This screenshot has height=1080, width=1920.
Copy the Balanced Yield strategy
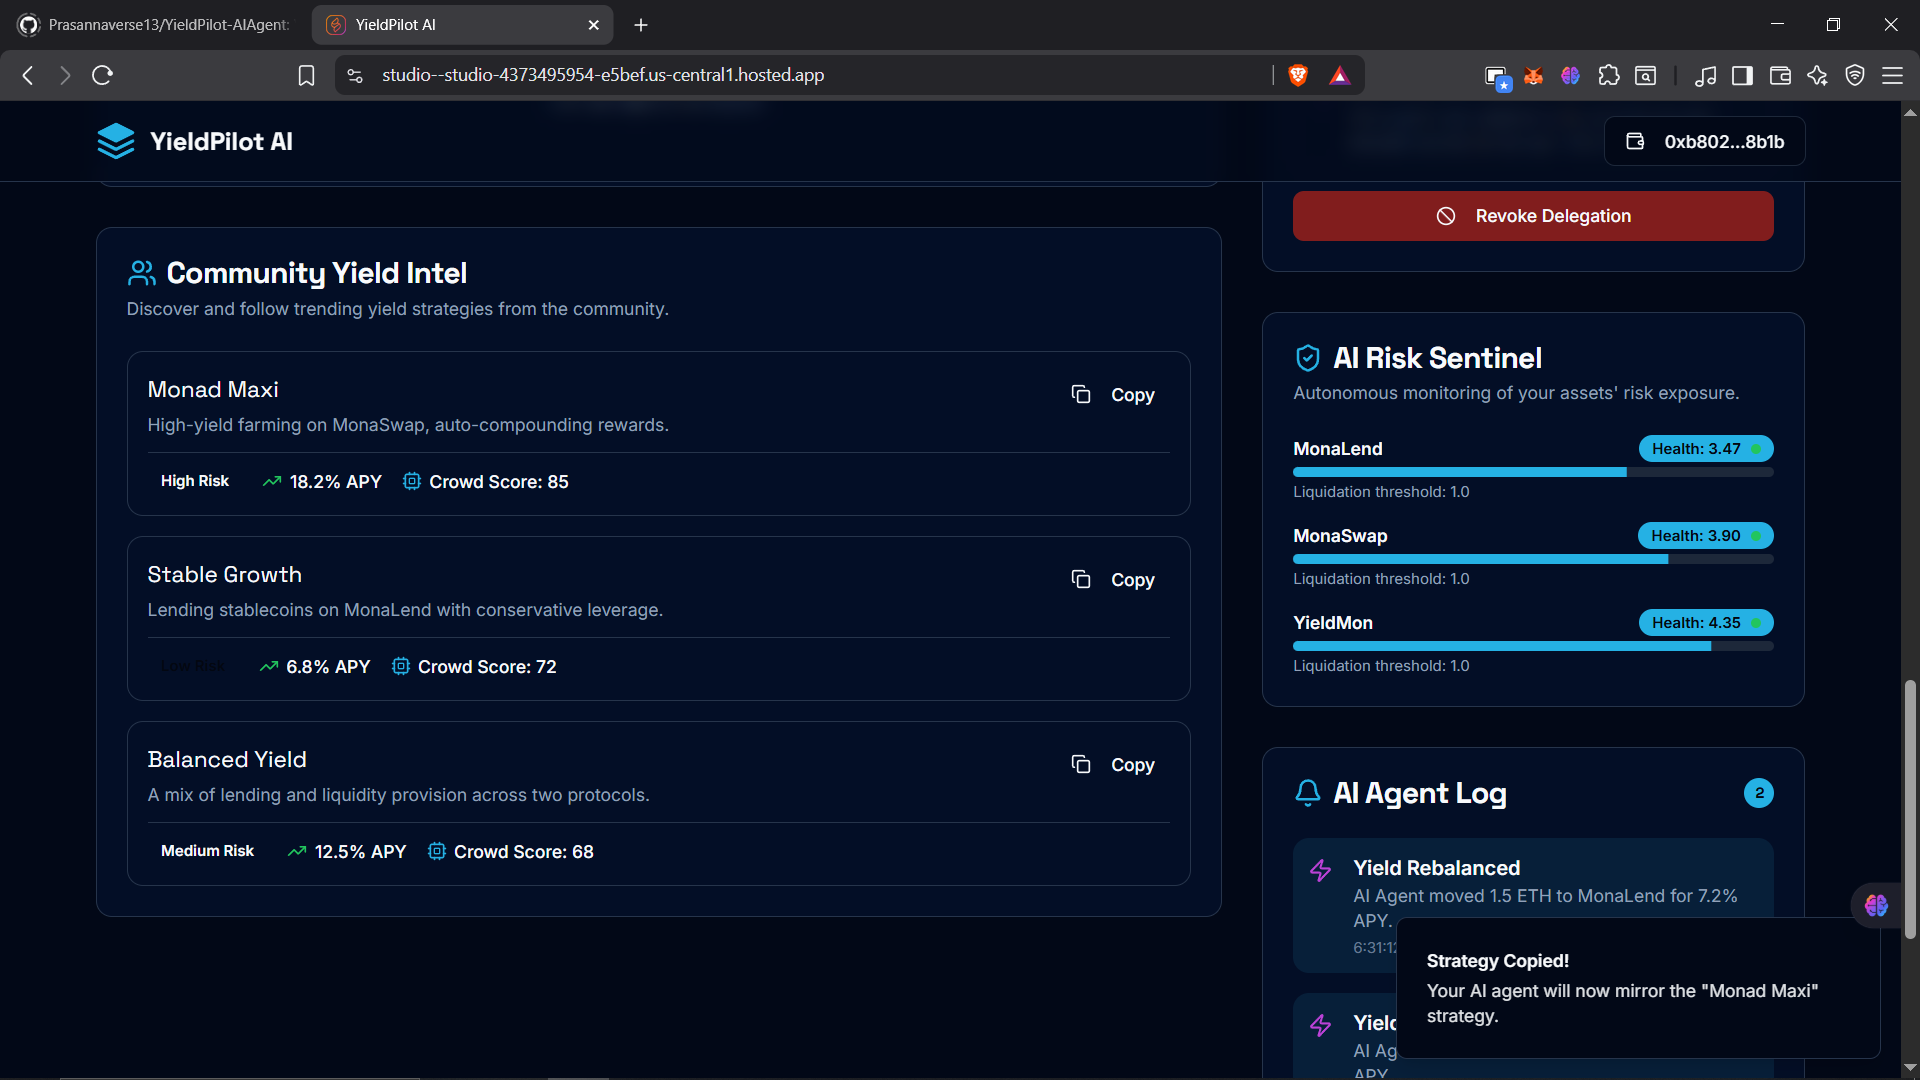(x=1113, y=765)
